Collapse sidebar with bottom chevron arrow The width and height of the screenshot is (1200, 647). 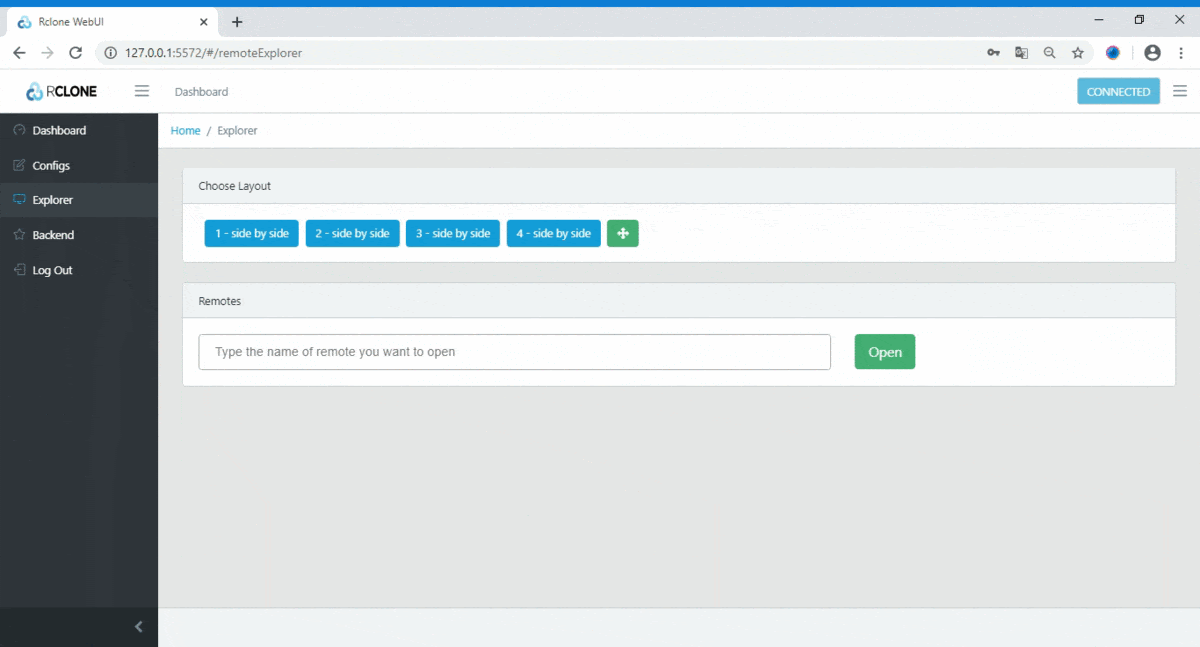coord(139,627)
